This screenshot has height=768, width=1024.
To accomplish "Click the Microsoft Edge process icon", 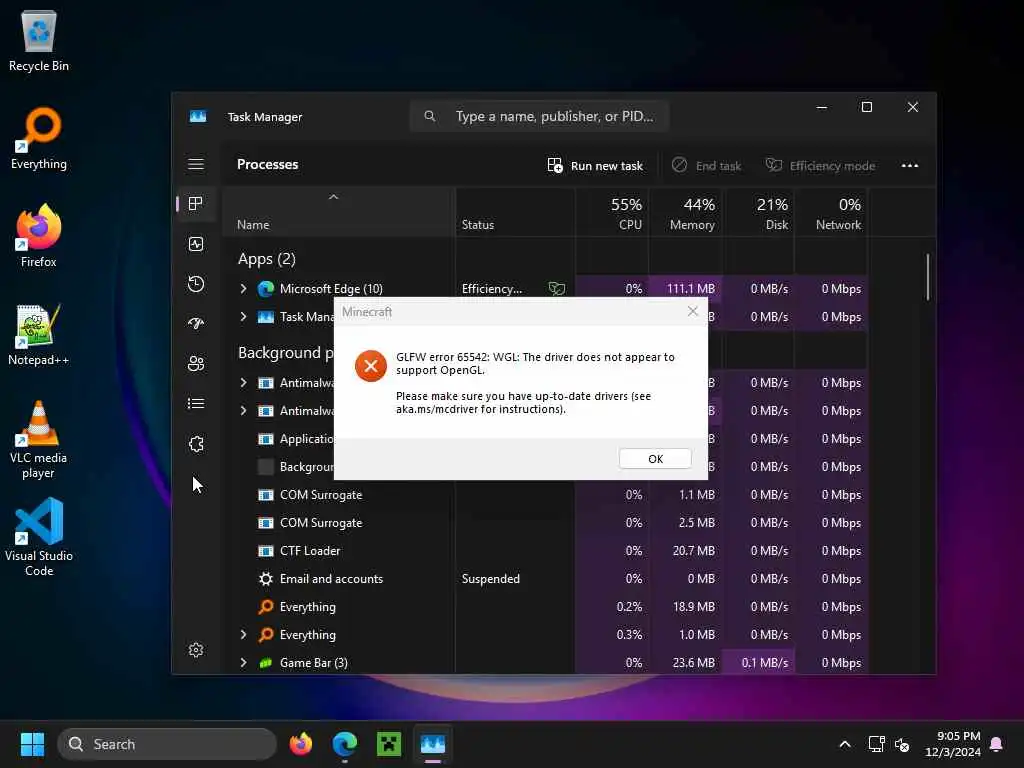I will coord(266,289).
